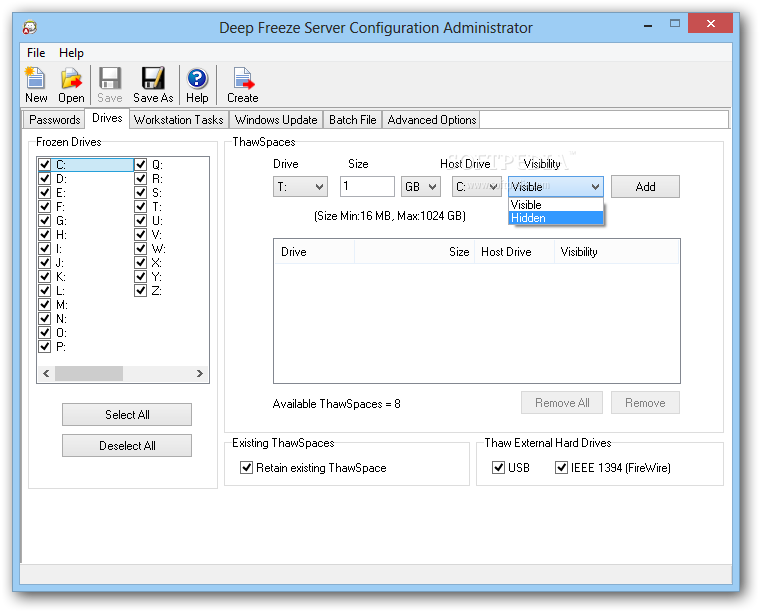Click the Host Drive column header
Screen dimensions: 760x612
tap(514, 252)
